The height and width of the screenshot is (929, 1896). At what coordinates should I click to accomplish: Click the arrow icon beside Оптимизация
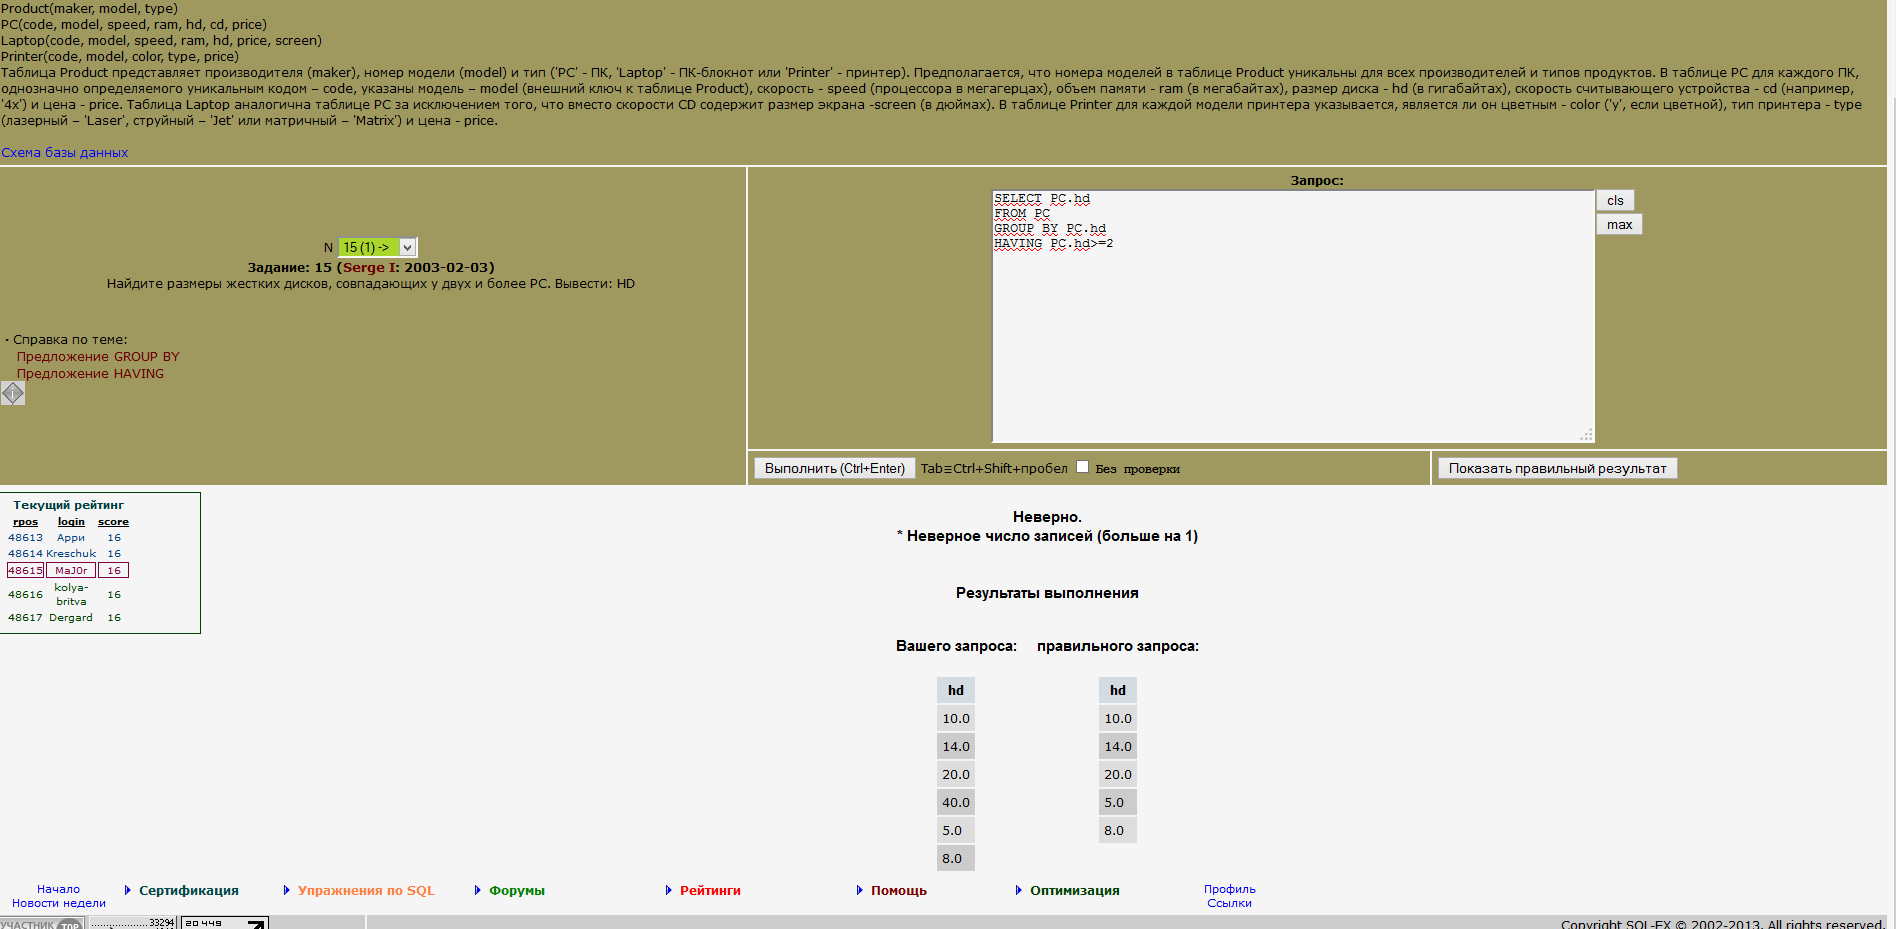tap(1019, 890)
